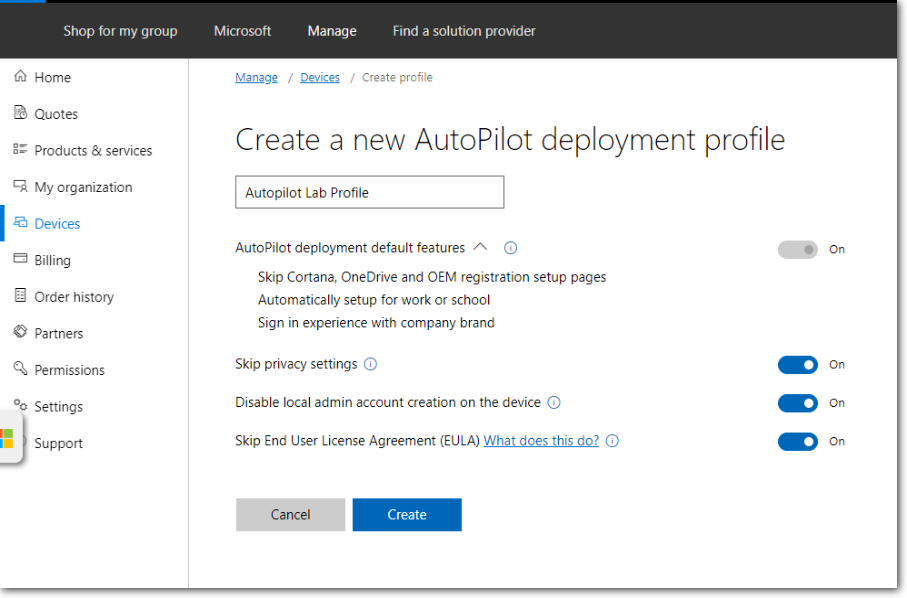Viewport: 907px width, 598px height.
Task: Click the My organization icon
Action: [x=20, y=187]
